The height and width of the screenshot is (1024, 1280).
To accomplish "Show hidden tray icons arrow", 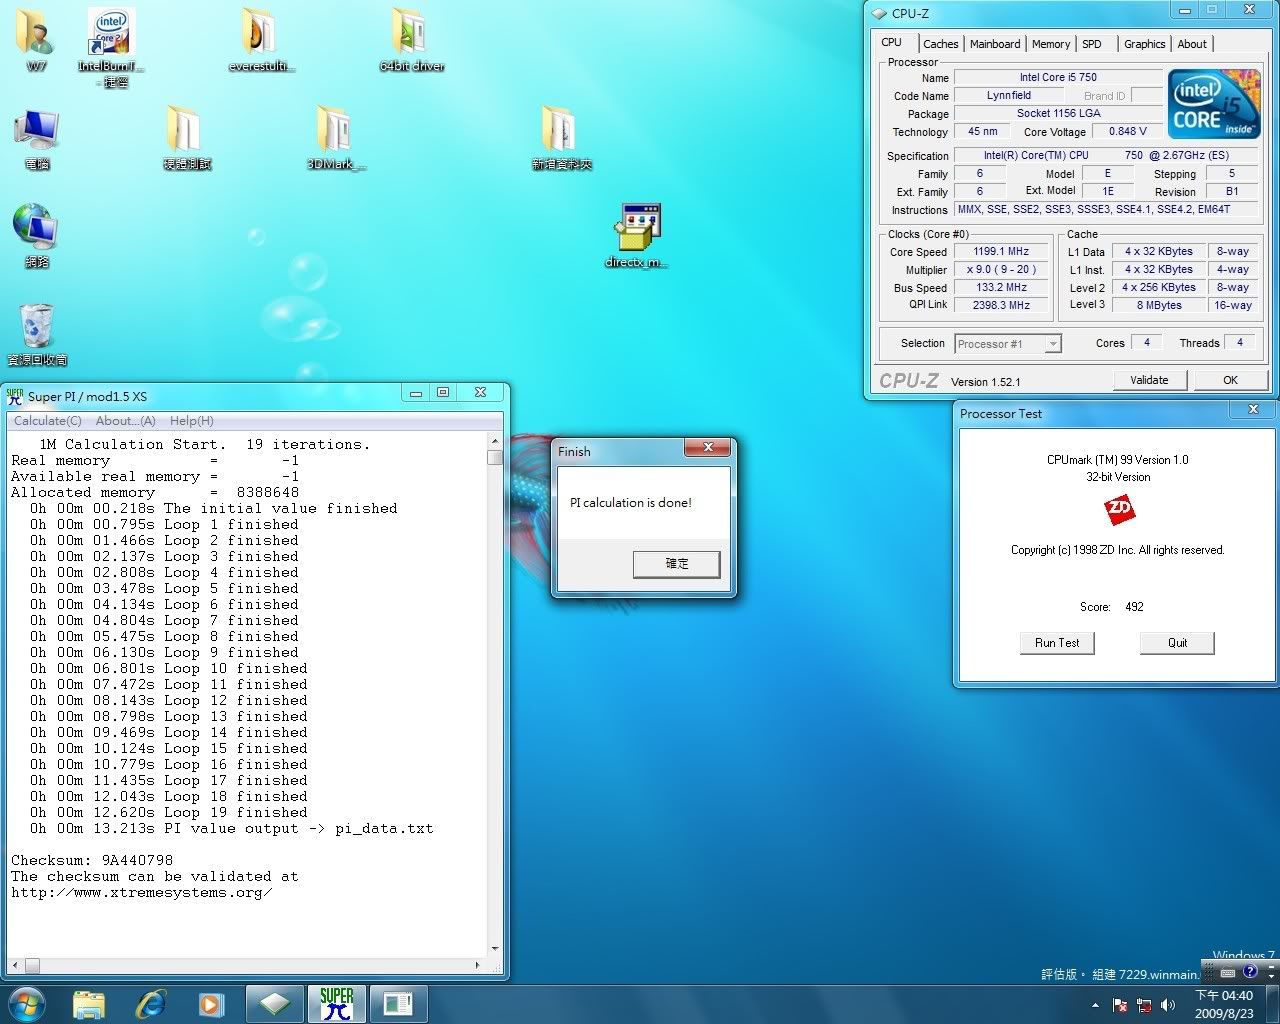I will (1095, 1005).
